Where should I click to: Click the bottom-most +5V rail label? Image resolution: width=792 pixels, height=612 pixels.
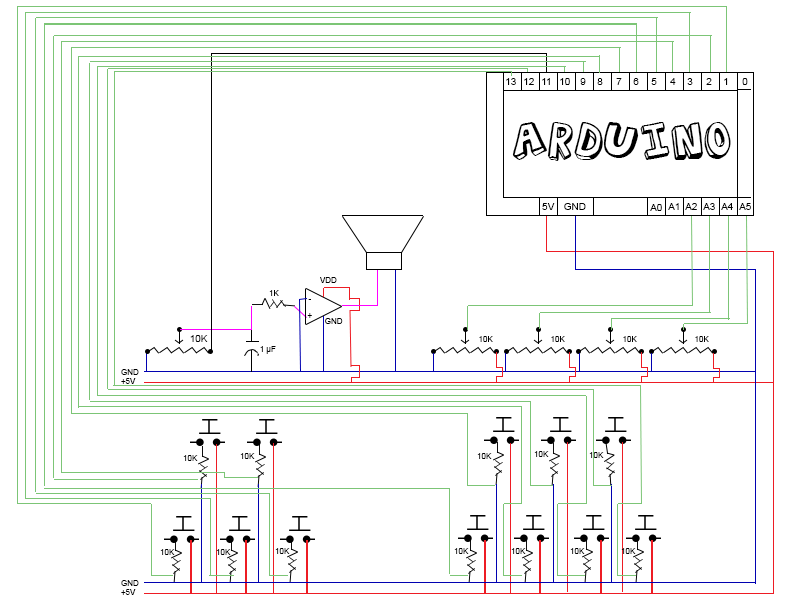click(128, 593)
